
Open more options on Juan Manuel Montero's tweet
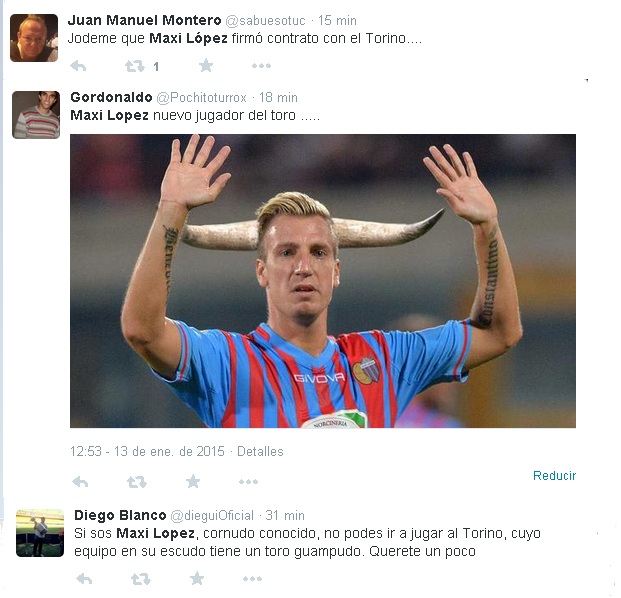pos(261,66)
